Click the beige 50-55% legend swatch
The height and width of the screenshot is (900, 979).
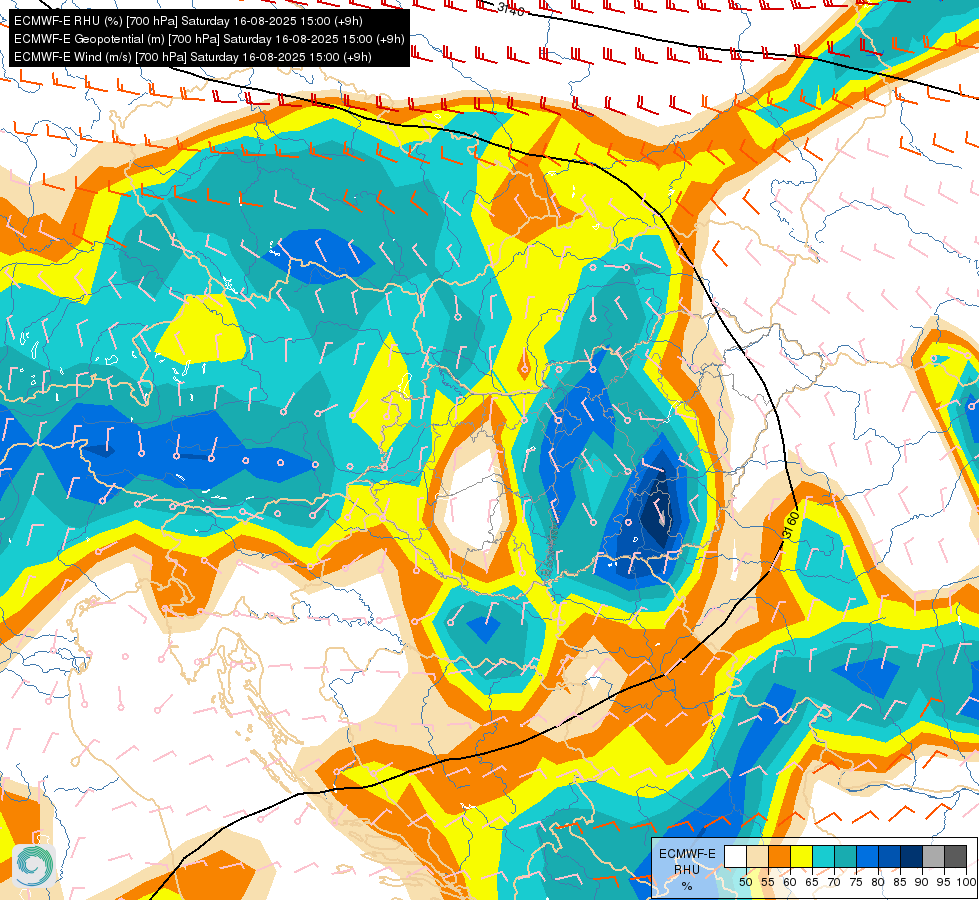click(757, 856)
